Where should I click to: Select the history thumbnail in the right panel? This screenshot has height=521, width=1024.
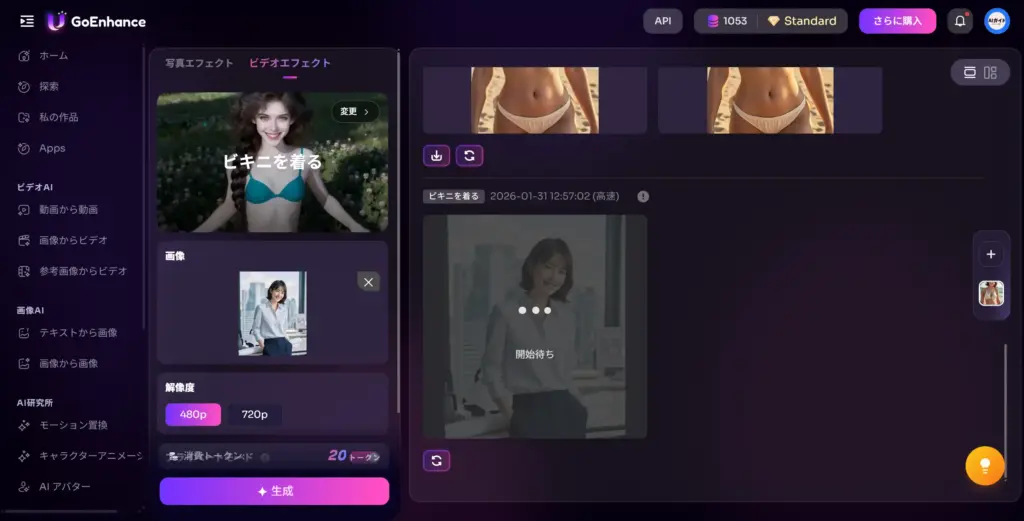tap(991, 293)
